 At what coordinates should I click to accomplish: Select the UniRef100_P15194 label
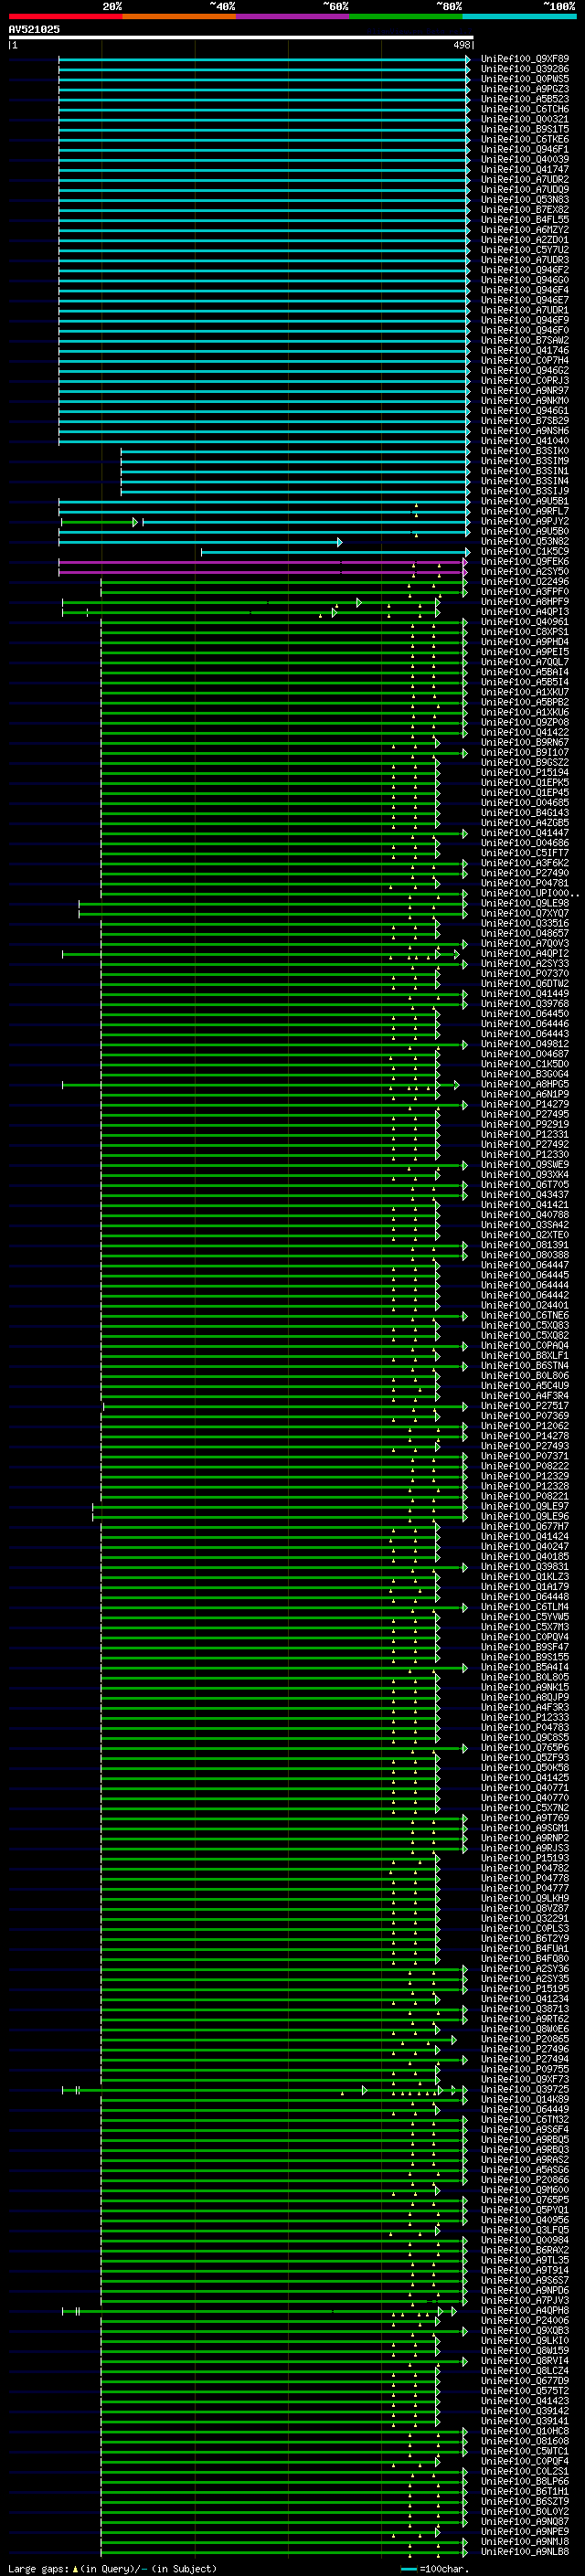pyautogui.click(x=524, y=773)
